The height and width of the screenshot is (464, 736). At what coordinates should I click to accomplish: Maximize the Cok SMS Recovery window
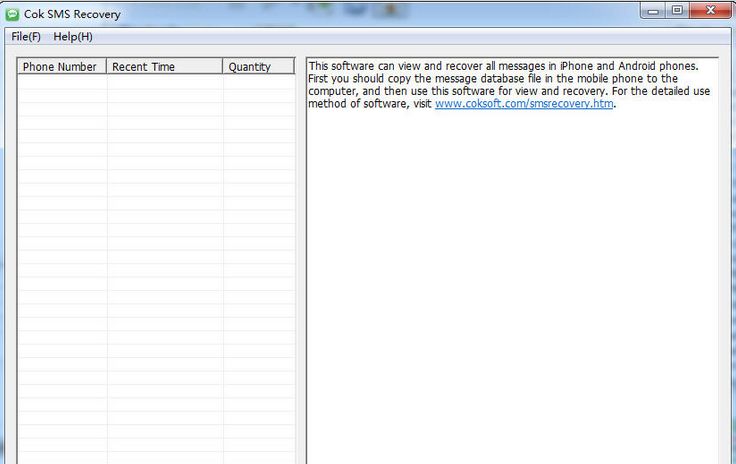point(678,11)
